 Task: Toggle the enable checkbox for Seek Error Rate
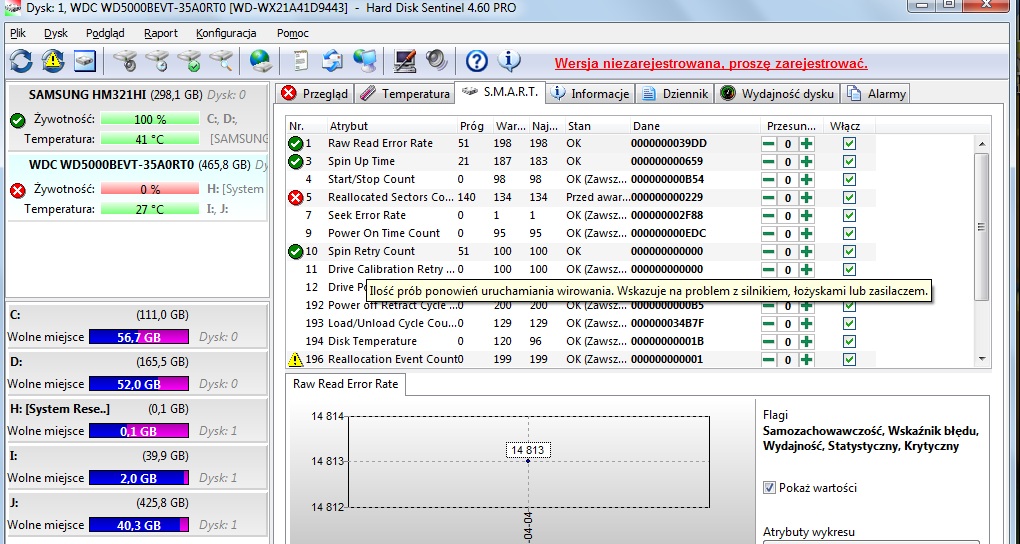click(x=849, y=215)
